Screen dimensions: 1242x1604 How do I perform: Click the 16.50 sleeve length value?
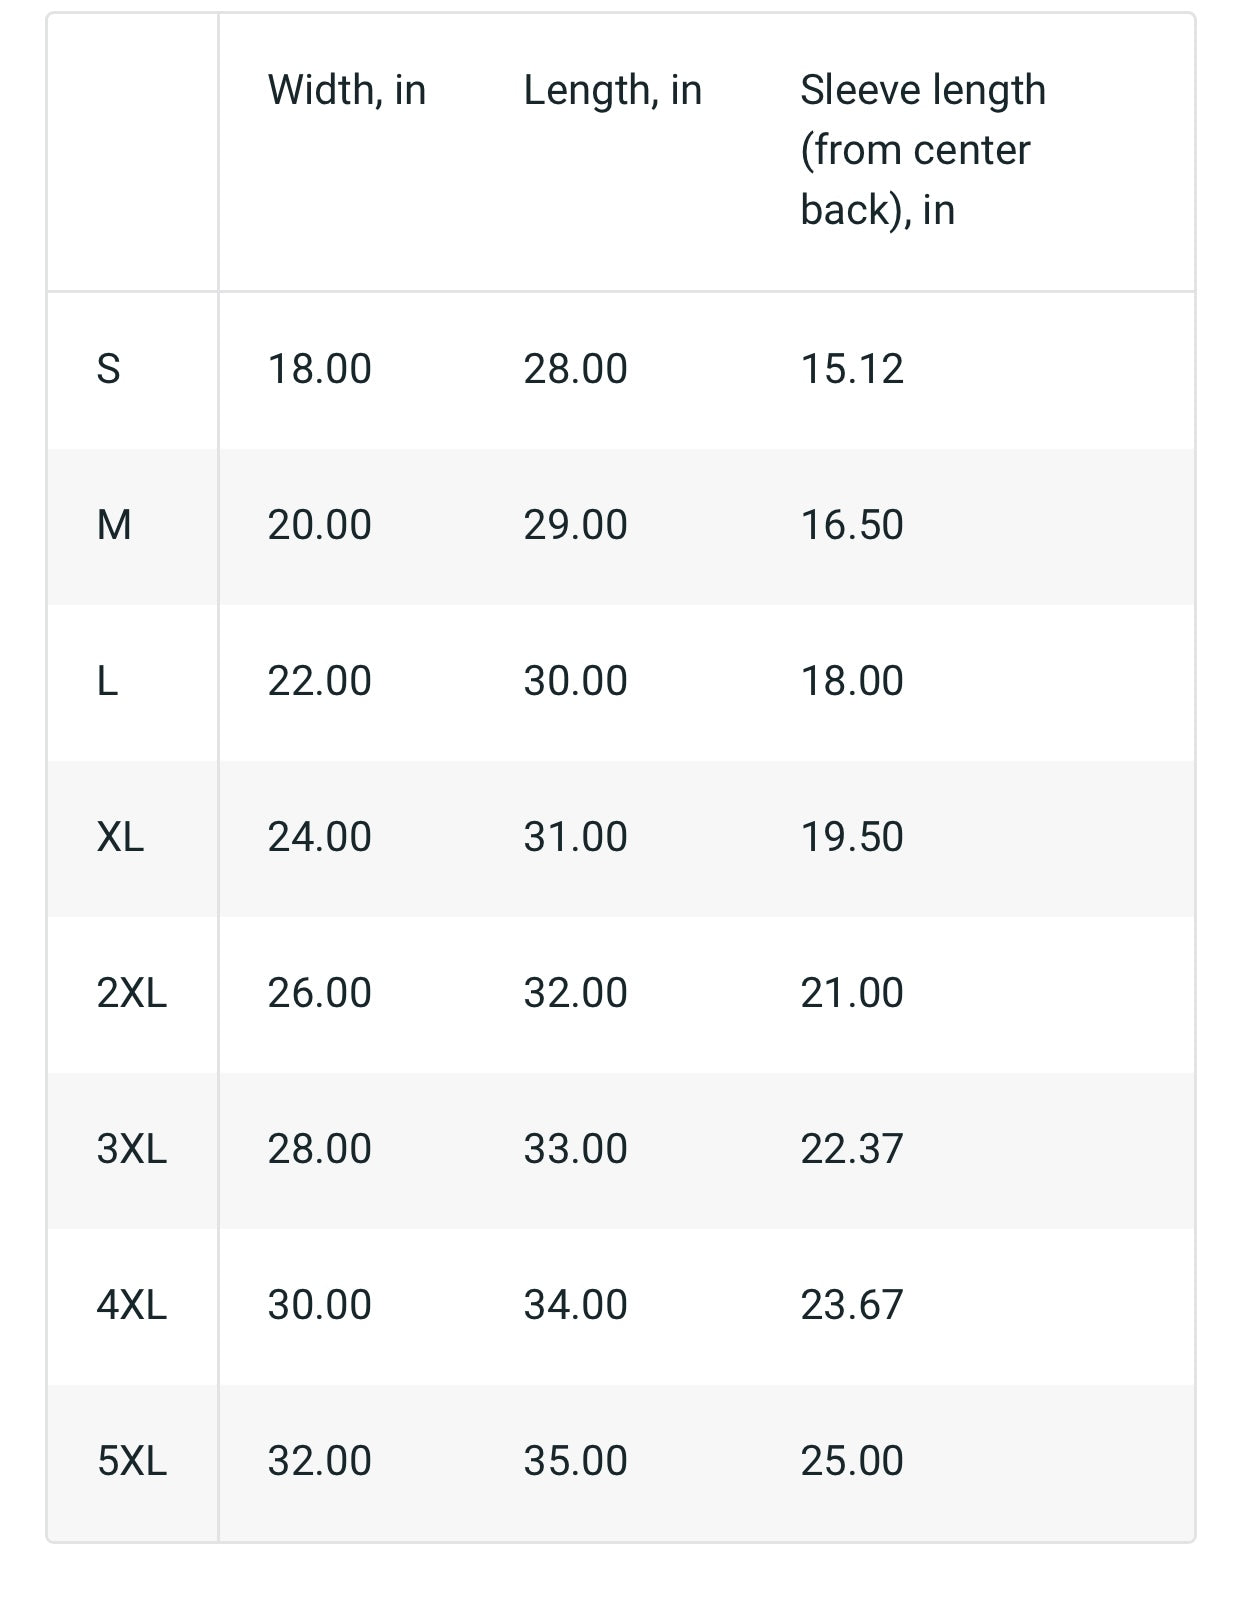[x=852, y=525]
